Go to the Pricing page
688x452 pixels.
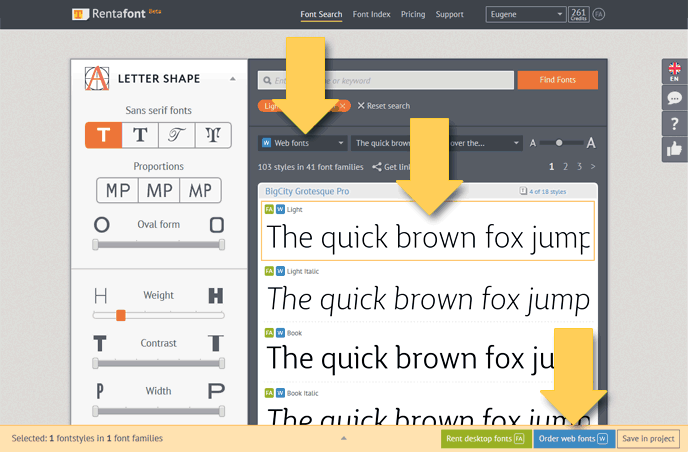click(x=413, y=14)
